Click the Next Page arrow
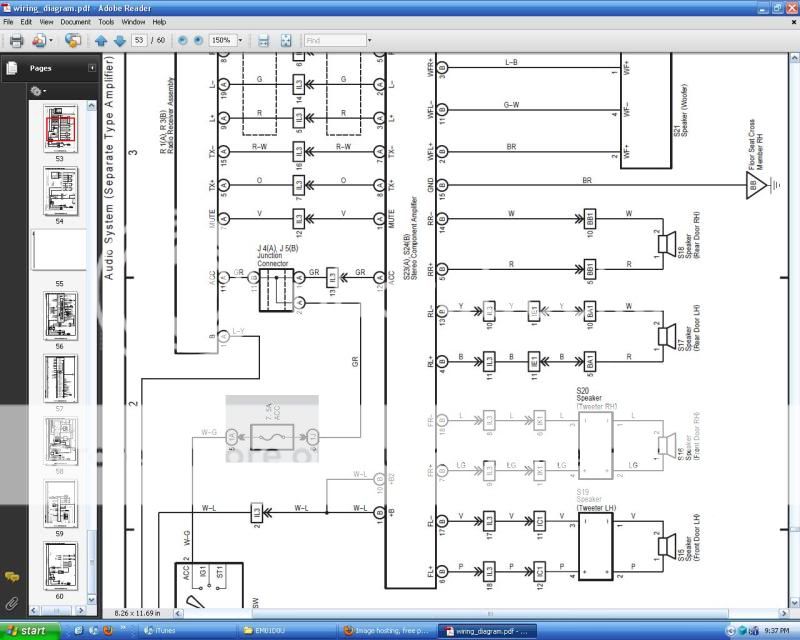The width and height of the screenshot is (800, 640). click(x=120, y=42)
